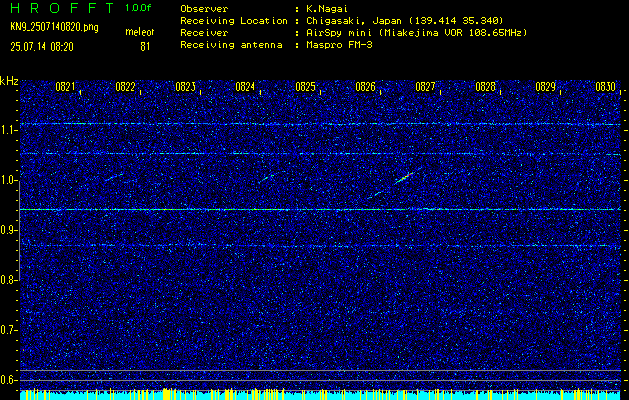
Task: Click the 0822 time marker
Action: click(125, 87)
